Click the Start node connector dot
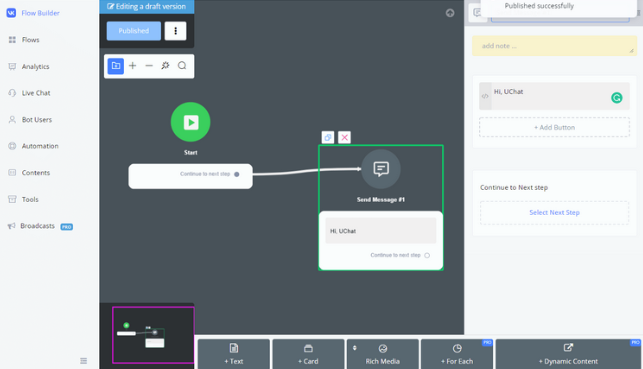643x369 pixels. click(x=237, y=174)
